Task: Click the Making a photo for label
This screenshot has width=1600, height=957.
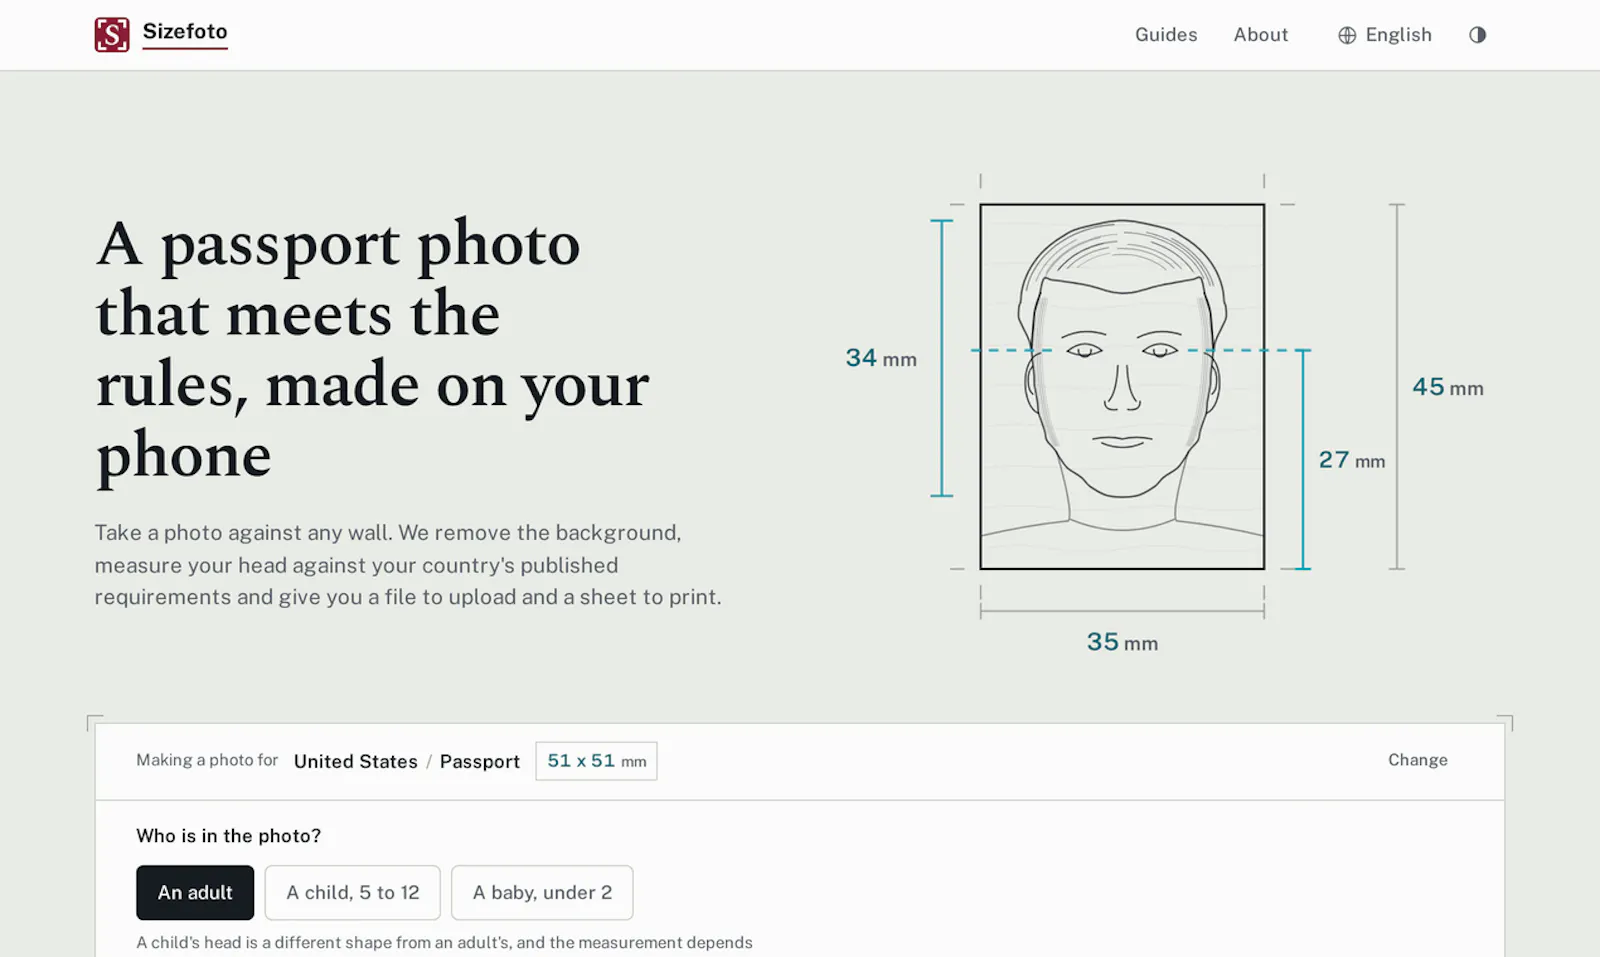Action: click(x=207, y=760)
